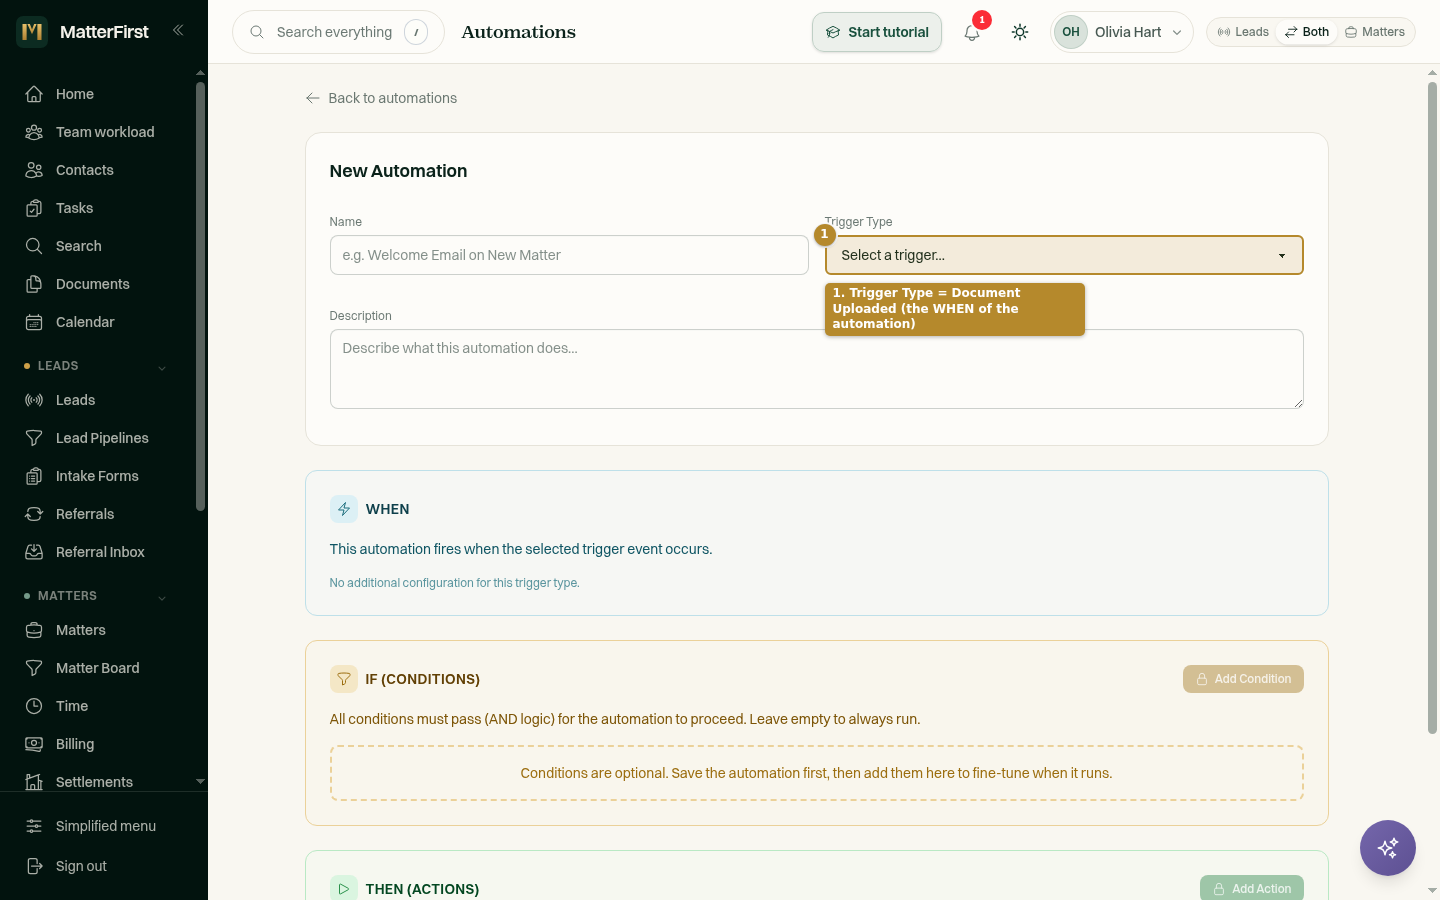This screenshot has height=900, width=1440.
Task: Click the Billing icon in sidebar
Action: [34, 744]
